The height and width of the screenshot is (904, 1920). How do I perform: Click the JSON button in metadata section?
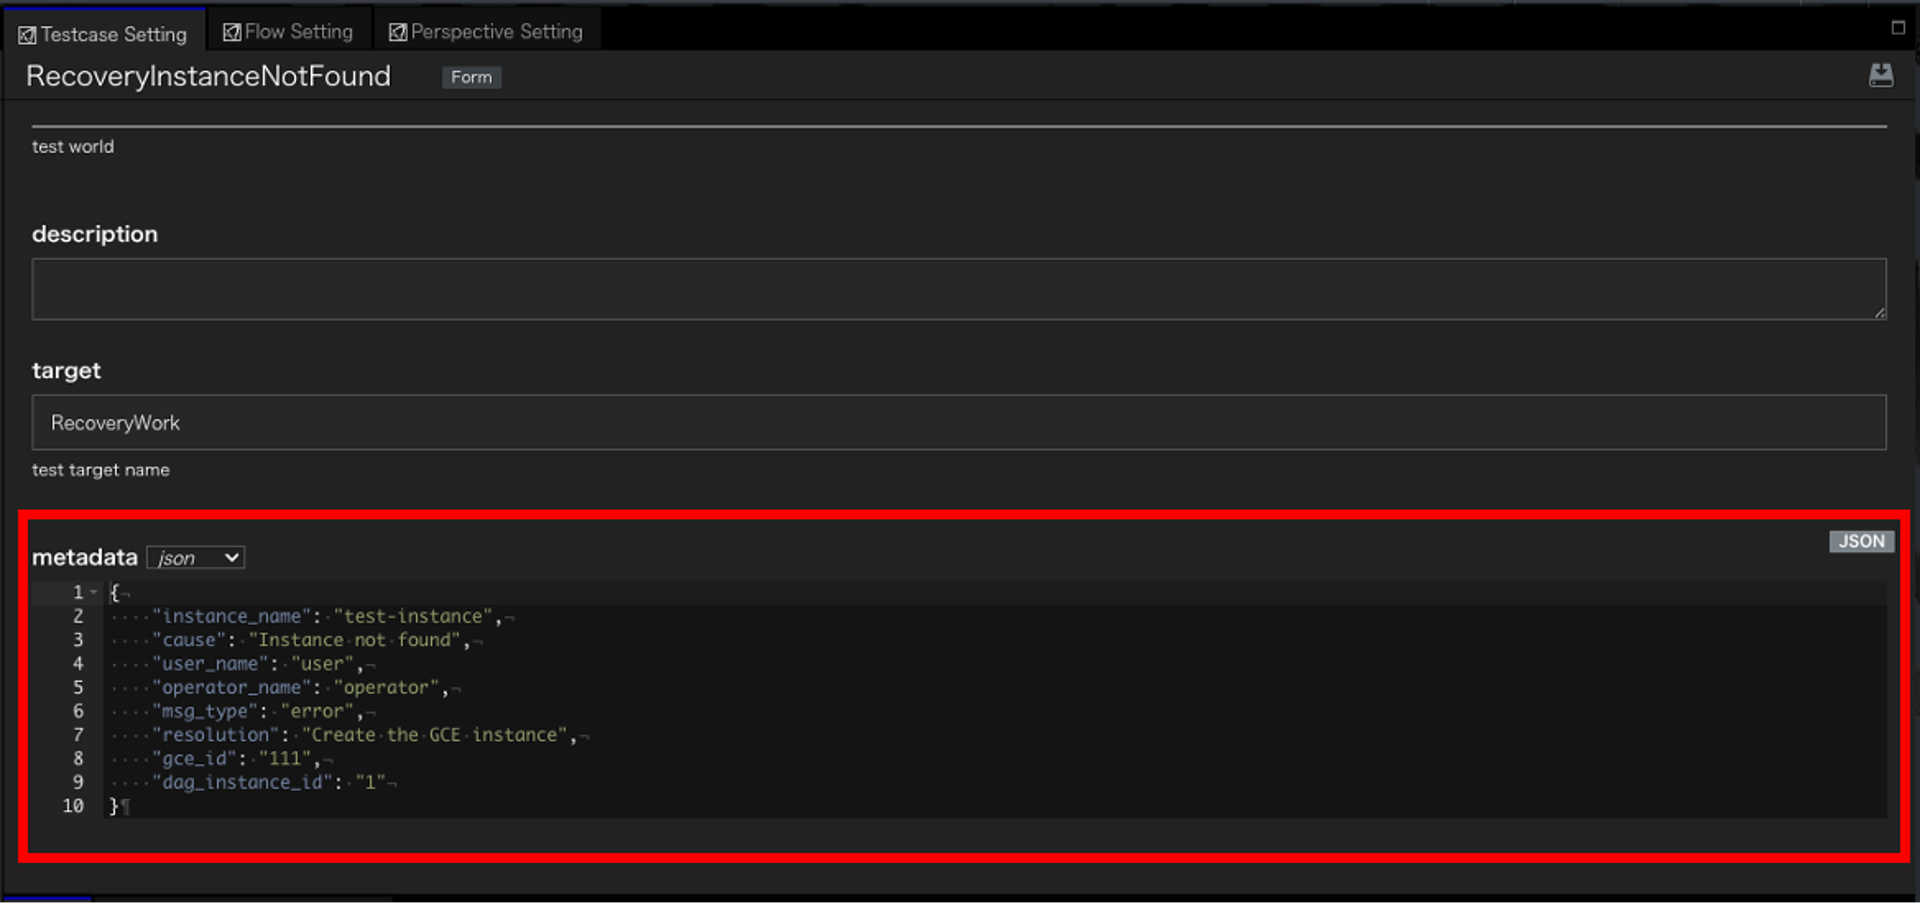[1860, 541]
